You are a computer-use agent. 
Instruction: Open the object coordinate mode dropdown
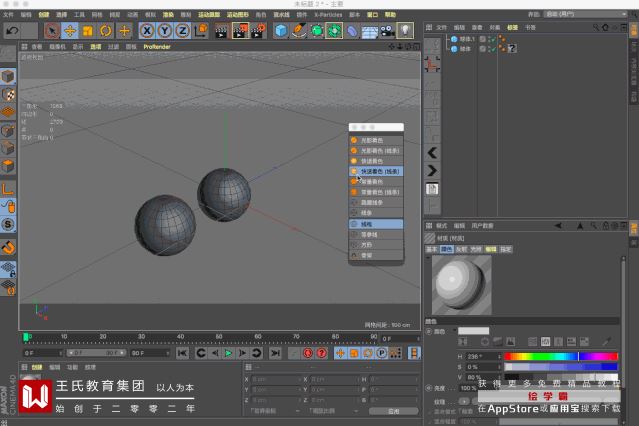click(x=275, y=411)
